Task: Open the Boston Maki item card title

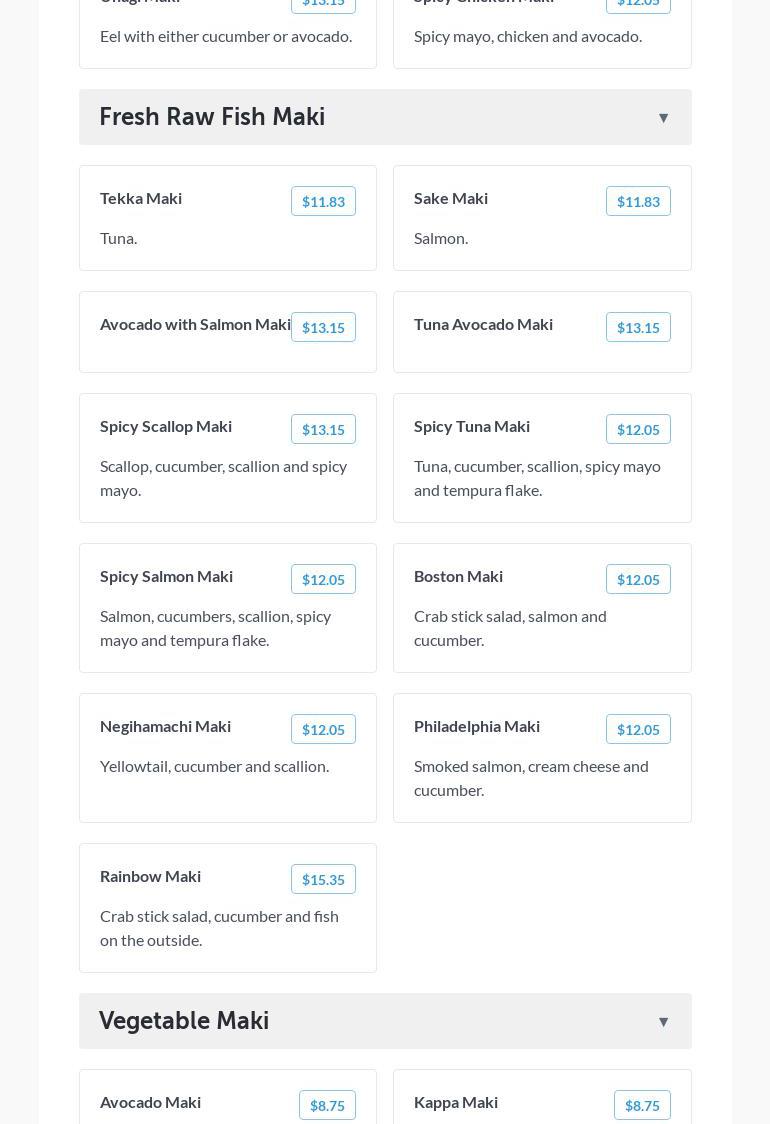Action: [458, 577]
